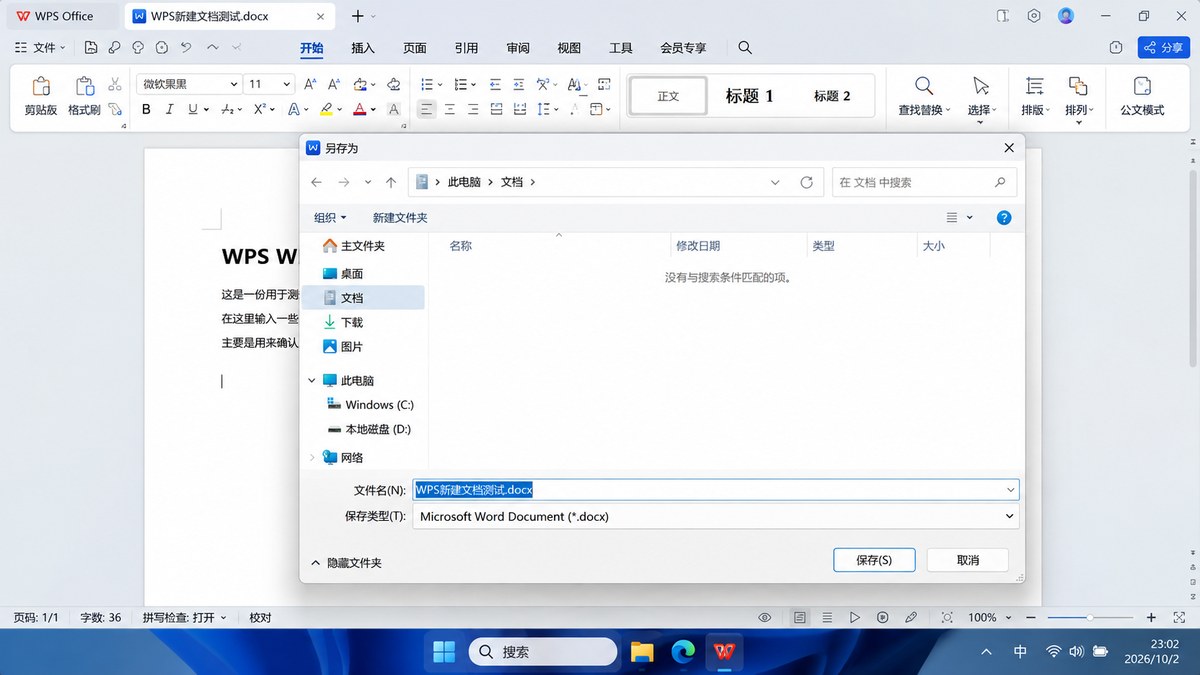The width and height of the screenshot is (1200, 675).
Task: Toggle Page layout view in status bar
Action: click(x=800, y=618)
